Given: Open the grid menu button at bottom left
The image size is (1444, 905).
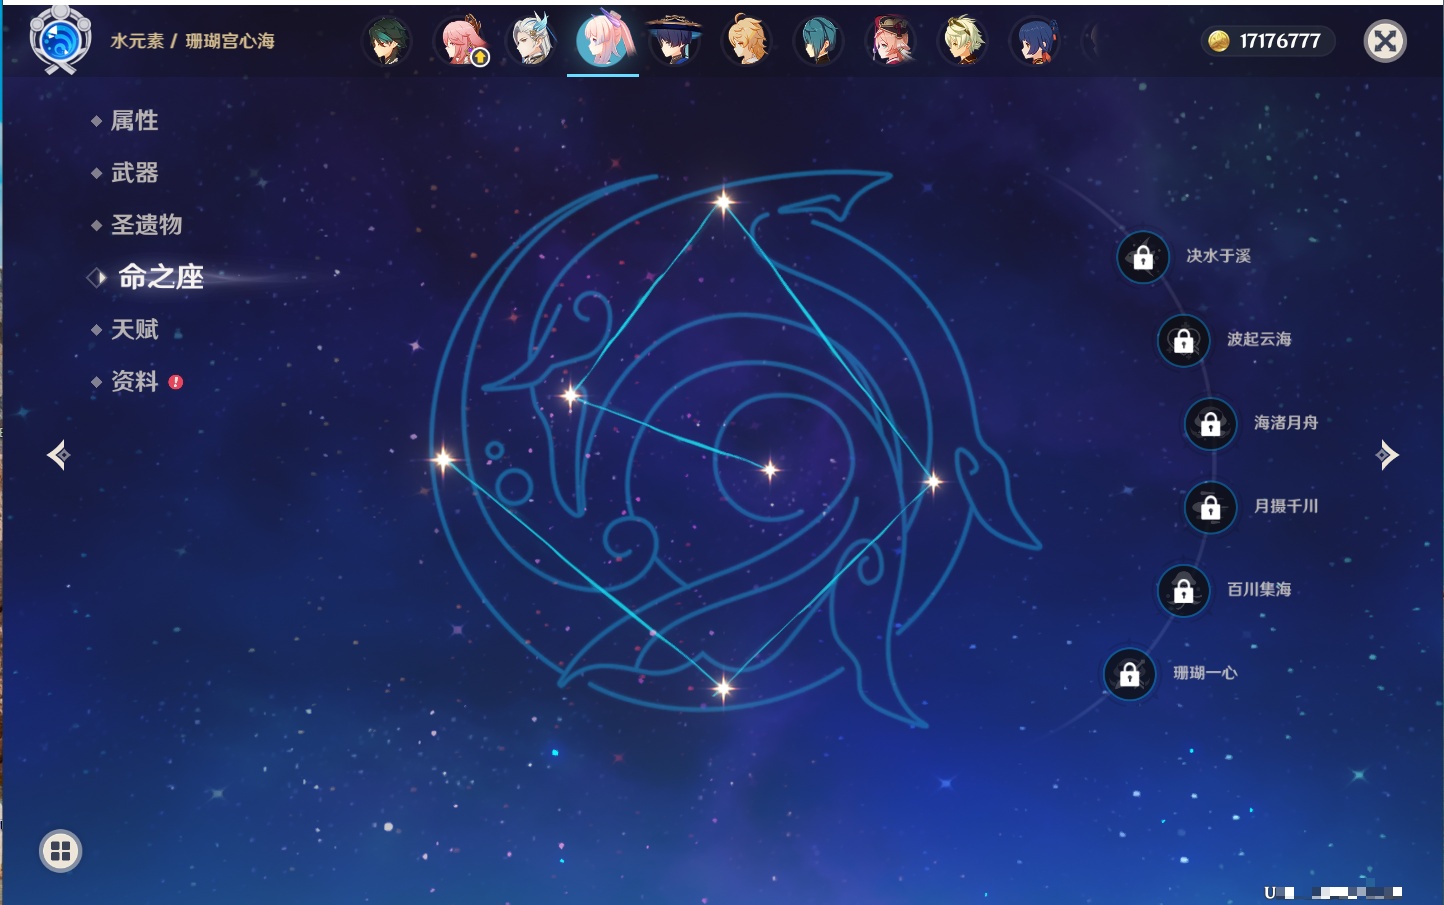Looking at the screenshot, I should pos(60,851).
